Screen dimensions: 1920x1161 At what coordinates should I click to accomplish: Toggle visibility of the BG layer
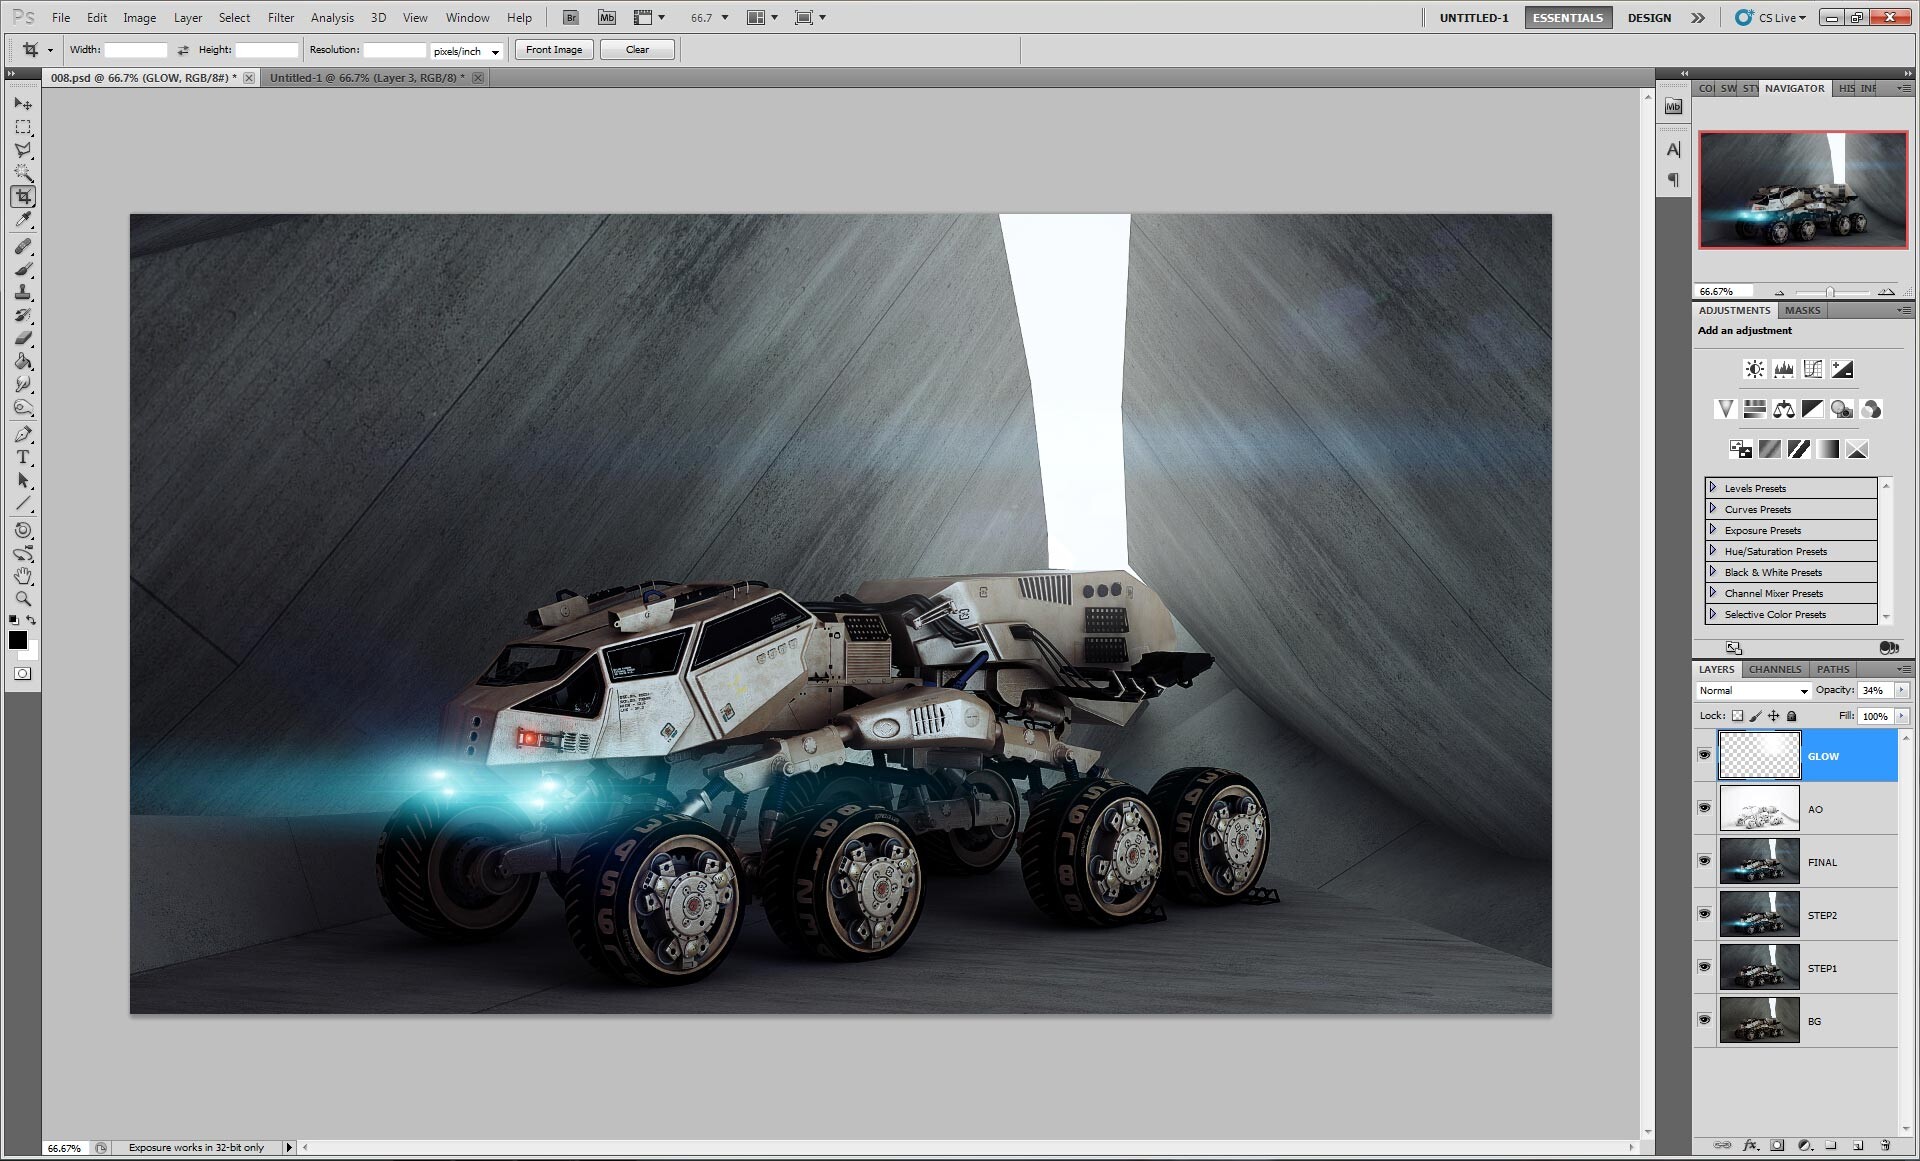(1705, 1020)
